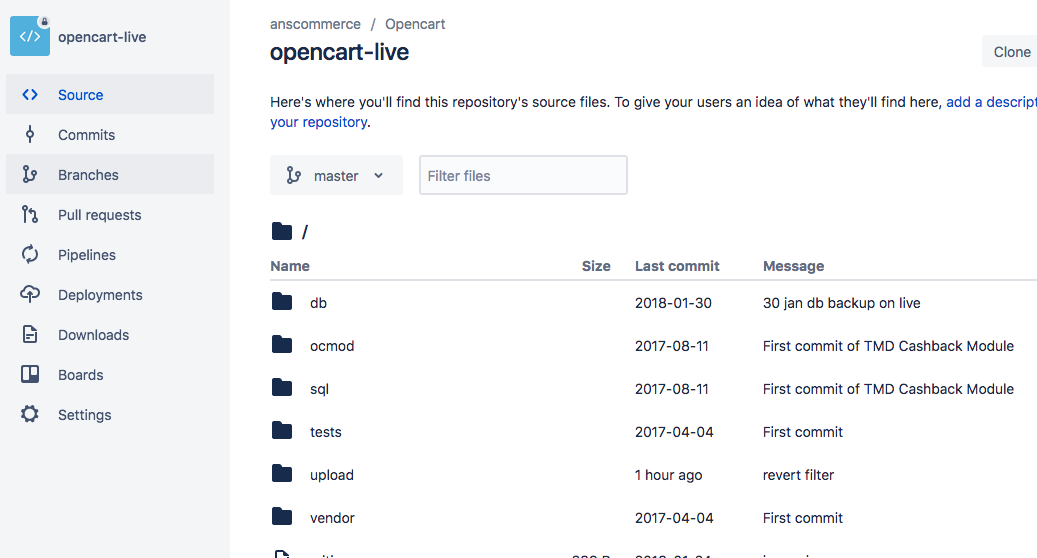Click the upload folder icon

tap(282, 473)
